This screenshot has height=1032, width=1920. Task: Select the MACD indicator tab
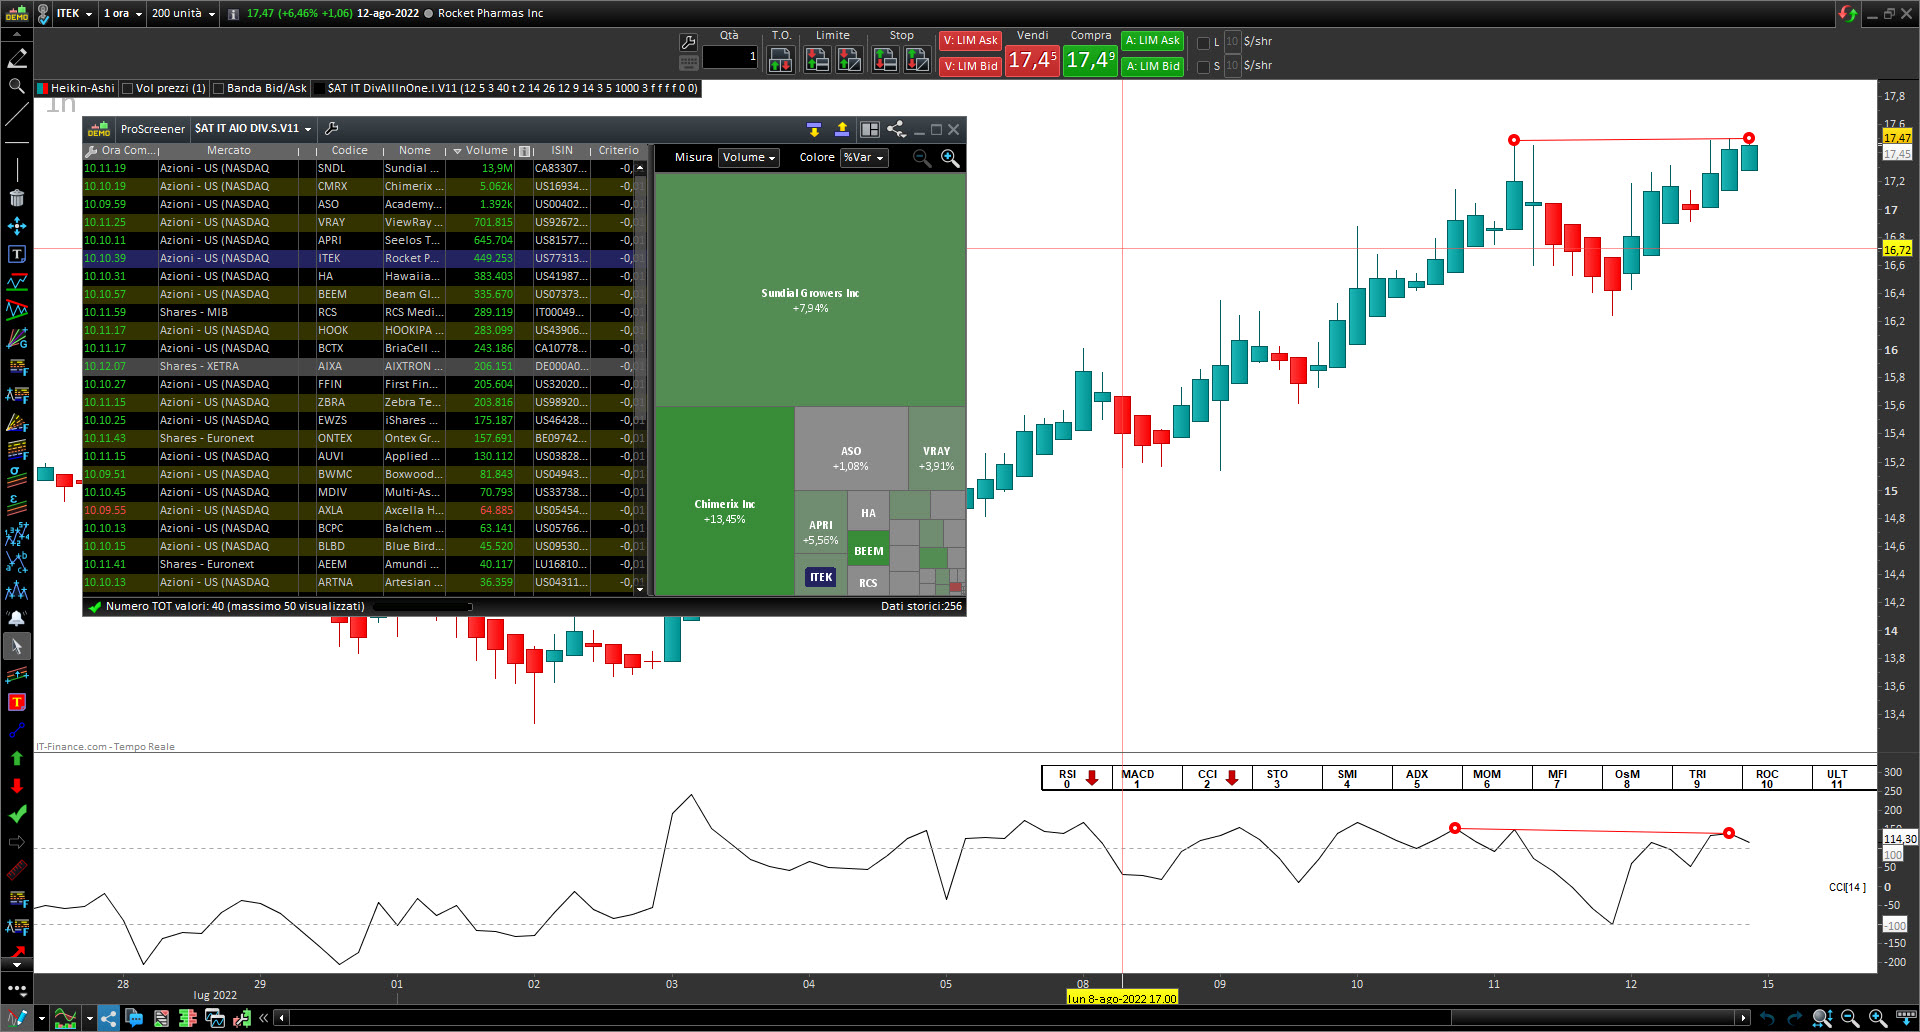coord(1147,777)
